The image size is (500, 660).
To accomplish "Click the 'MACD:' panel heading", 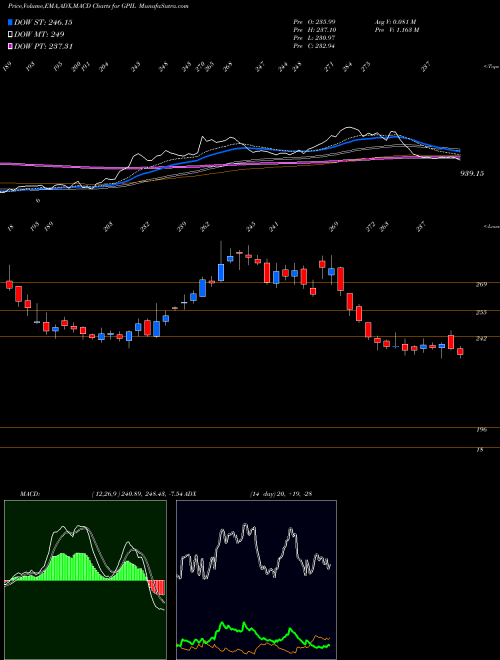I will (29, 494).
